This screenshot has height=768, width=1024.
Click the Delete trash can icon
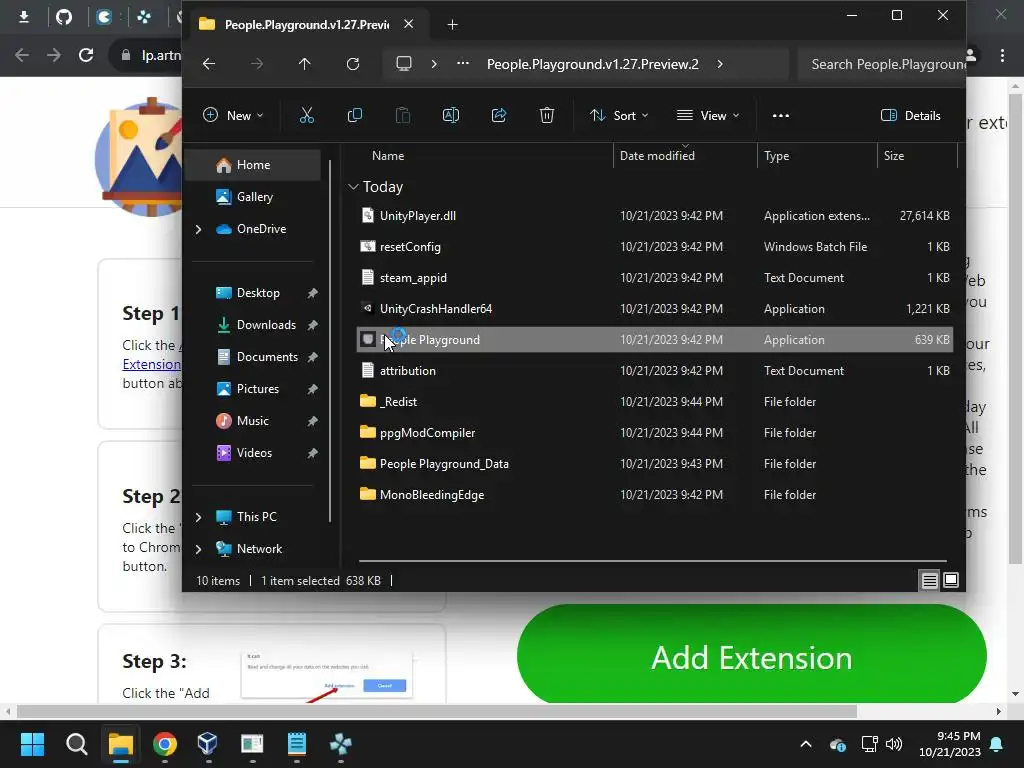pyautogui.click(x=547, y=116)
